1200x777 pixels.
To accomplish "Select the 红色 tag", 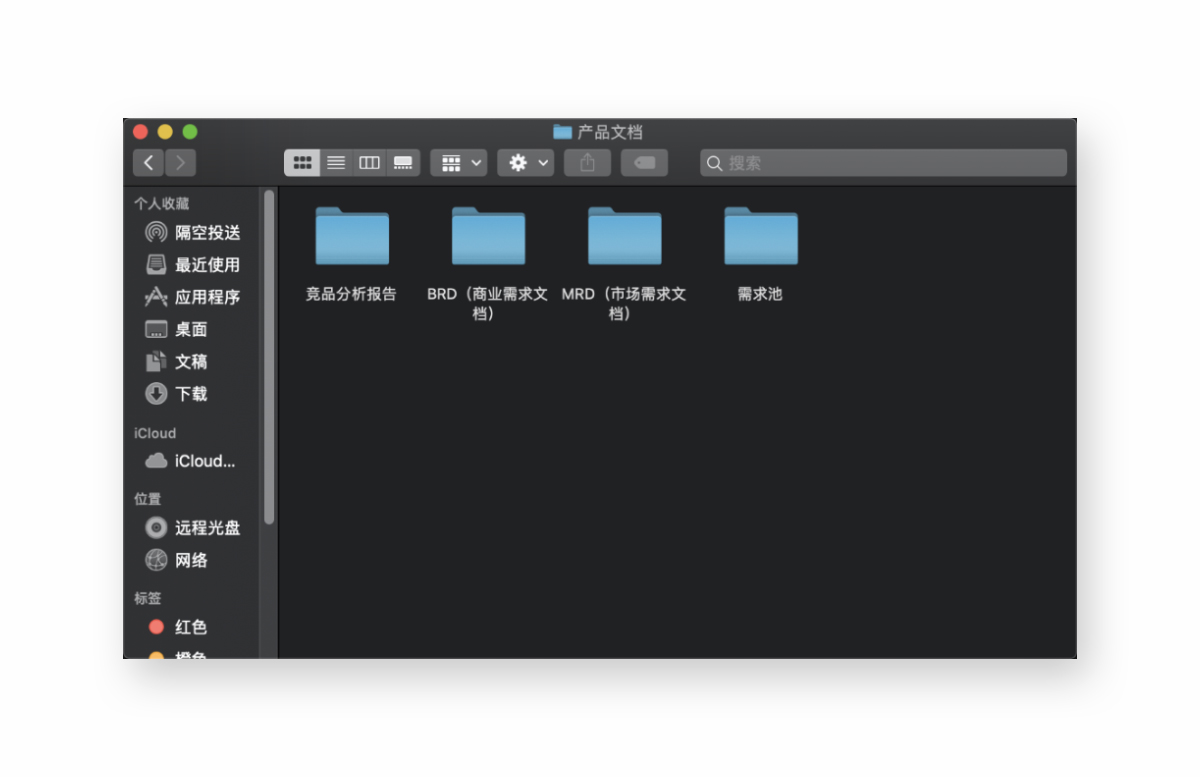I will (x=193, y=627).
